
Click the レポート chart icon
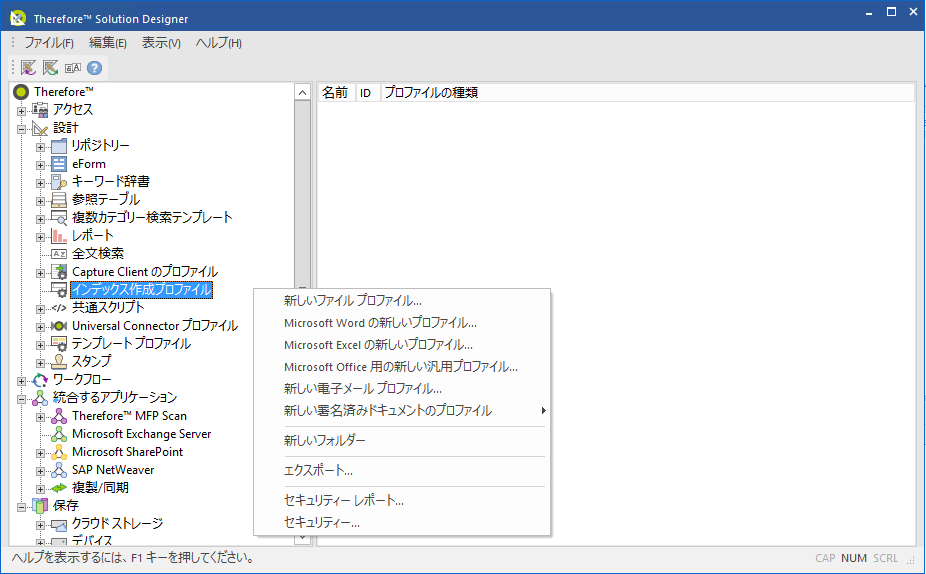pos(59,236)
